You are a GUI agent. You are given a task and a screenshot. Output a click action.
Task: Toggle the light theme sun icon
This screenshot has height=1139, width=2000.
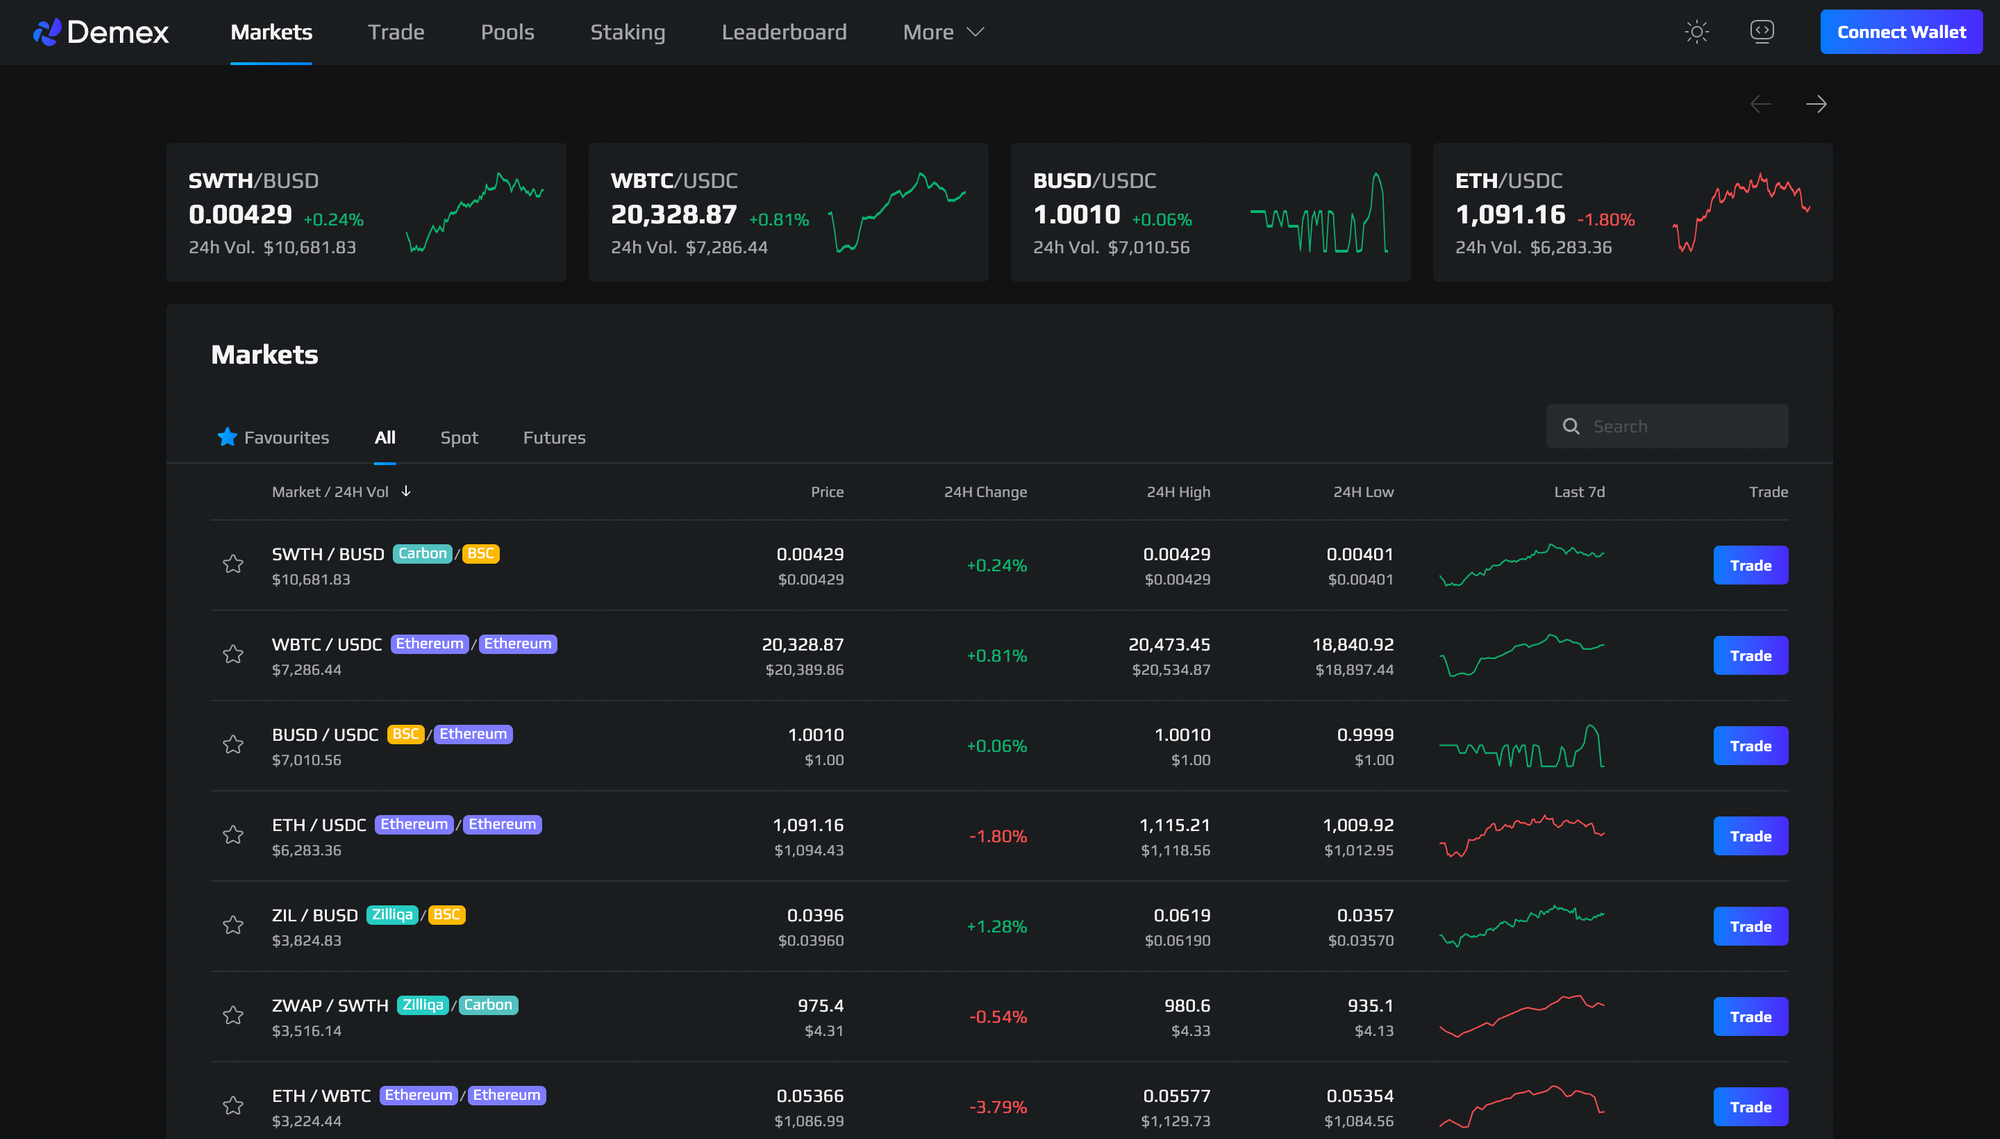[1697, 32]
